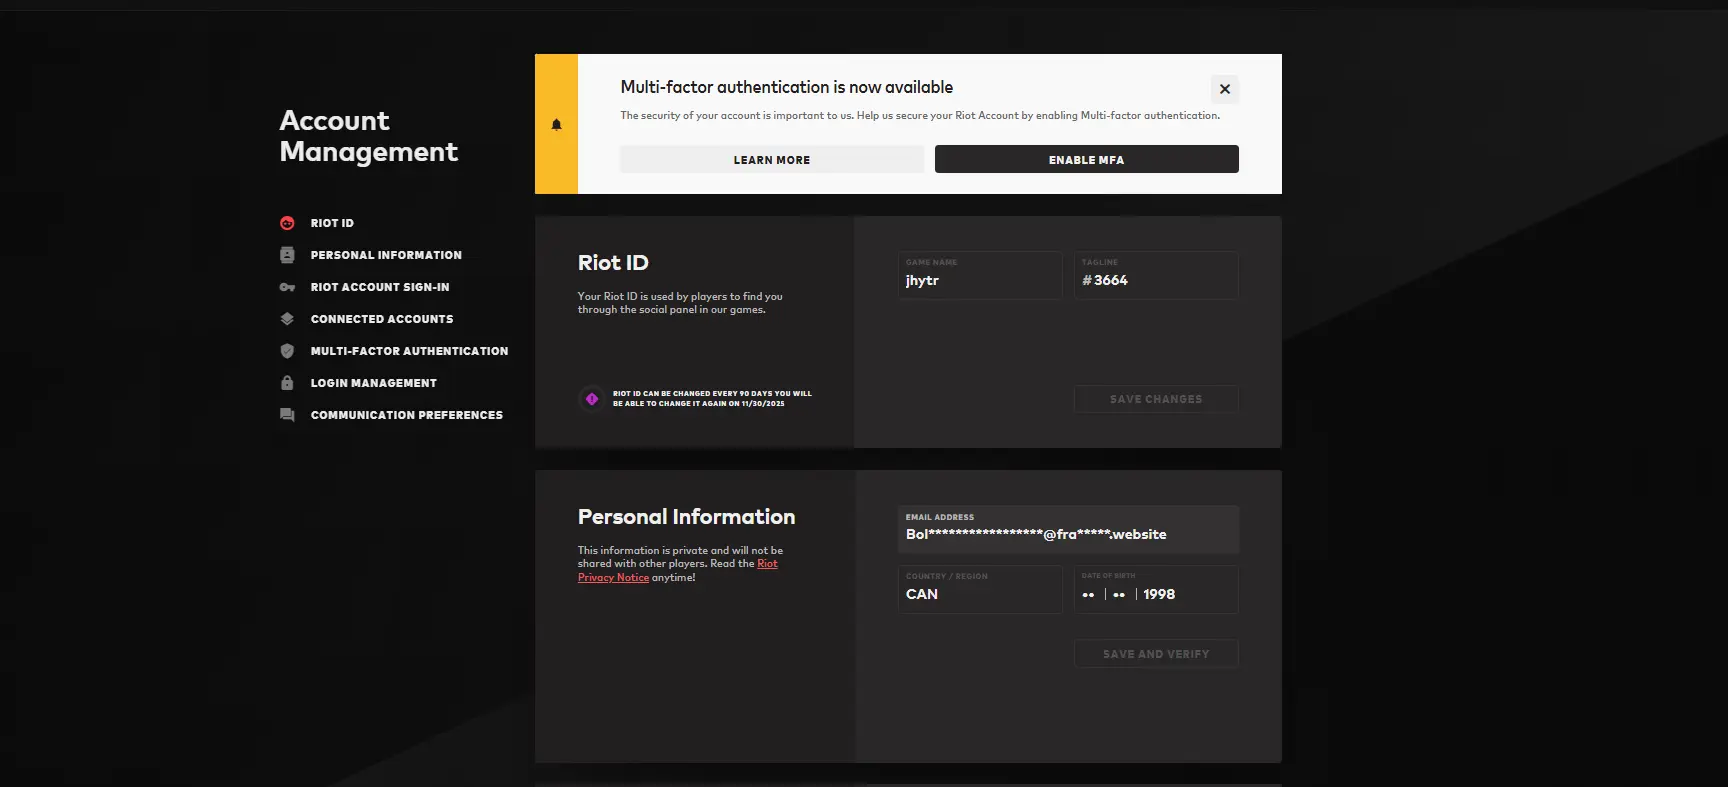The image size is (1728, 787).
Task: Click the Connected Accounts layers icon
Action: click(x=287, y=319)
